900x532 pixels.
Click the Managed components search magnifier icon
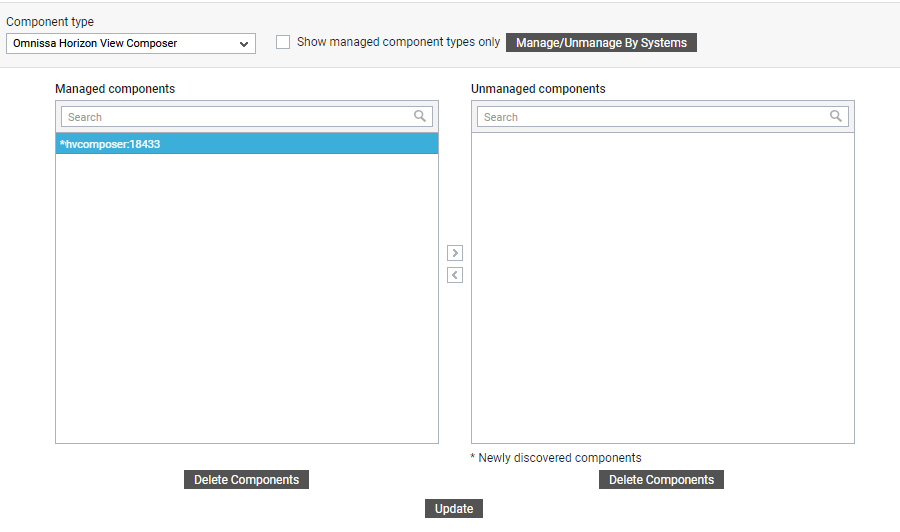coord(420,117)
